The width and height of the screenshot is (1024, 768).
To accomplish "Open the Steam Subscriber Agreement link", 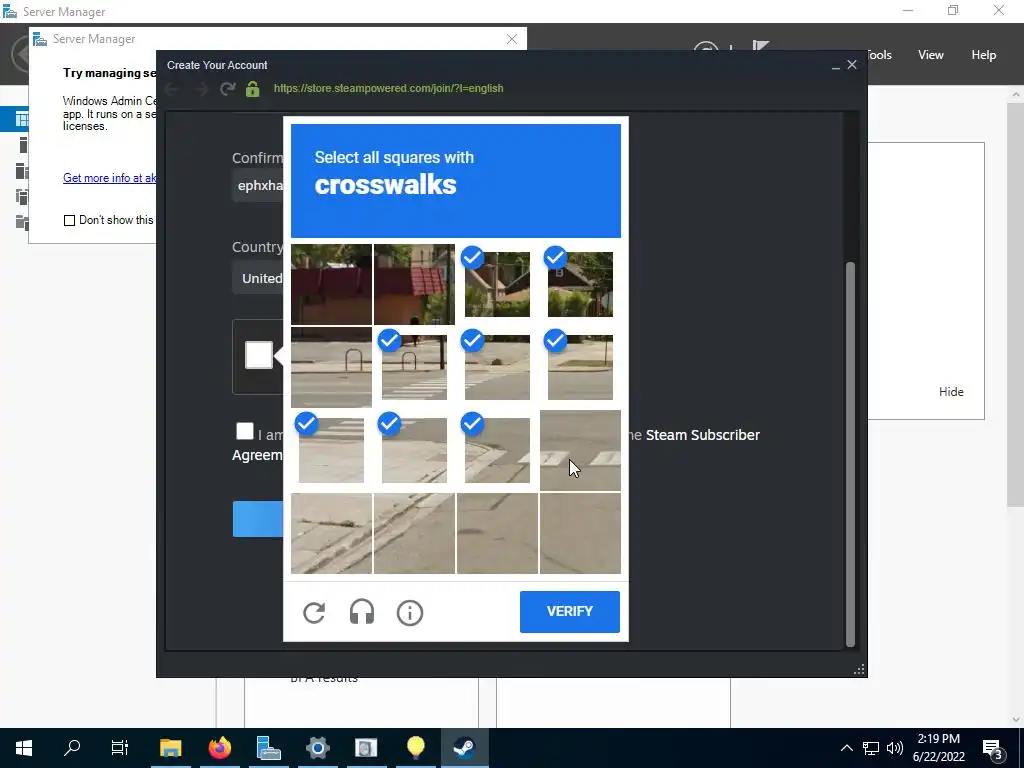I will pos(703,435).
